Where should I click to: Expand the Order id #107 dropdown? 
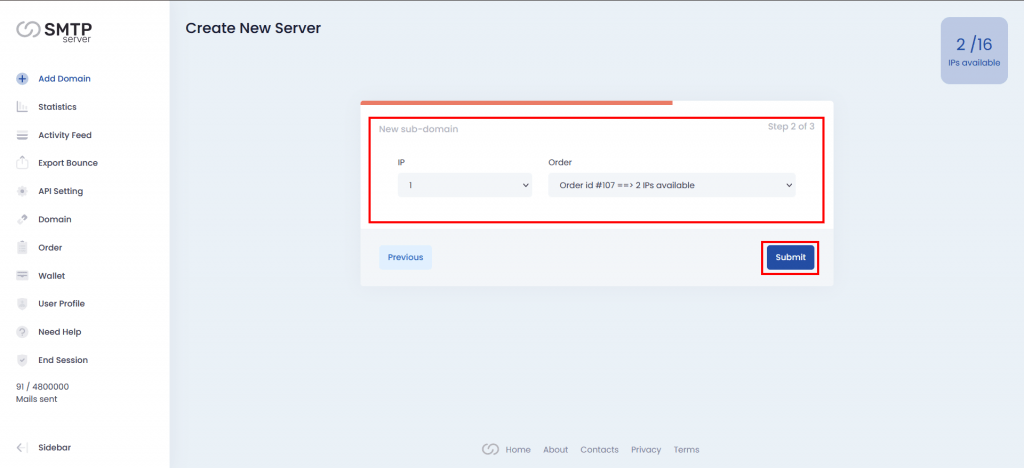click(x=672, y=185)
